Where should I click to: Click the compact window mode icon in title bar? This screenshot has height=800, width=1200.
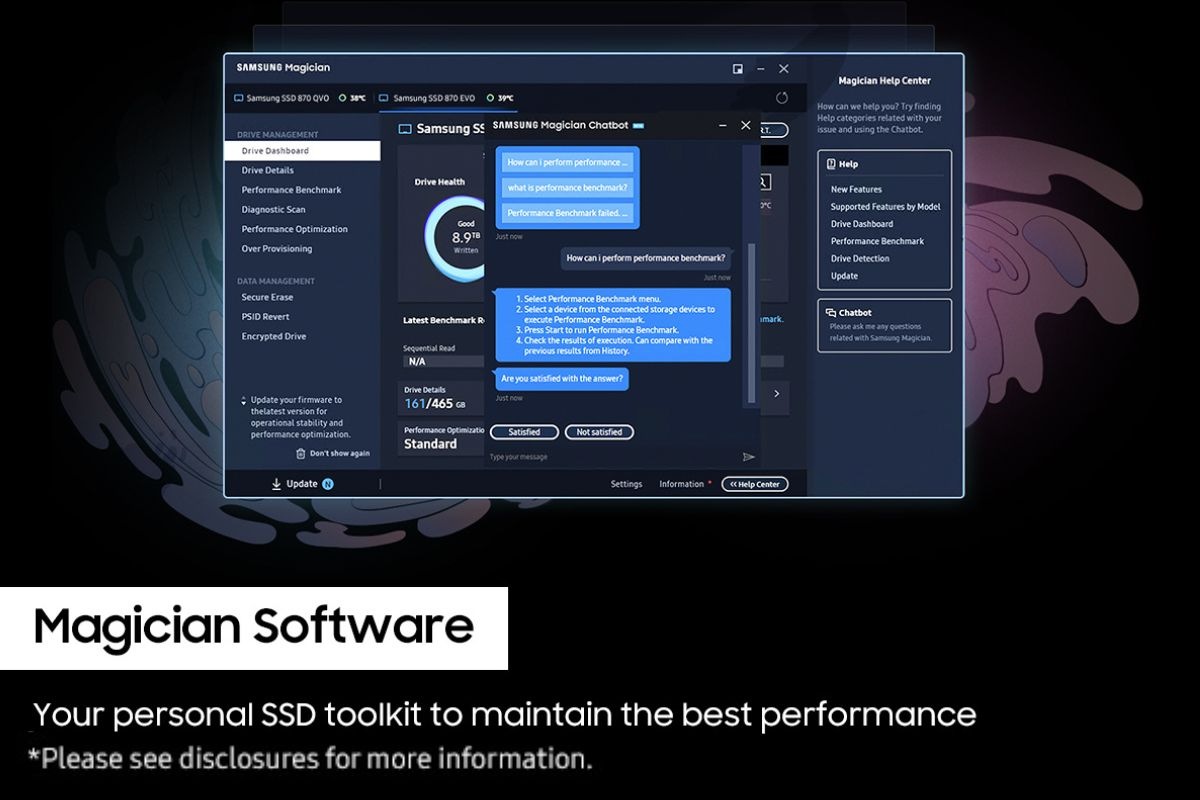tap(738, 69)
